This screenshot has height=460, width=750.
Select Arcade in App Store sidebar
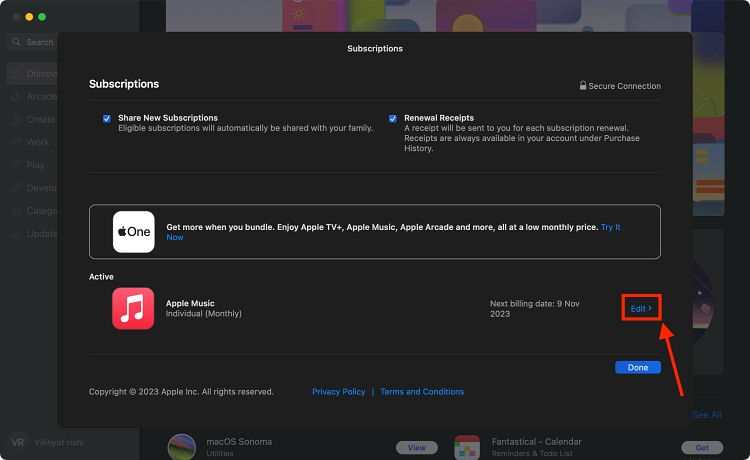(x=33, y=97)
